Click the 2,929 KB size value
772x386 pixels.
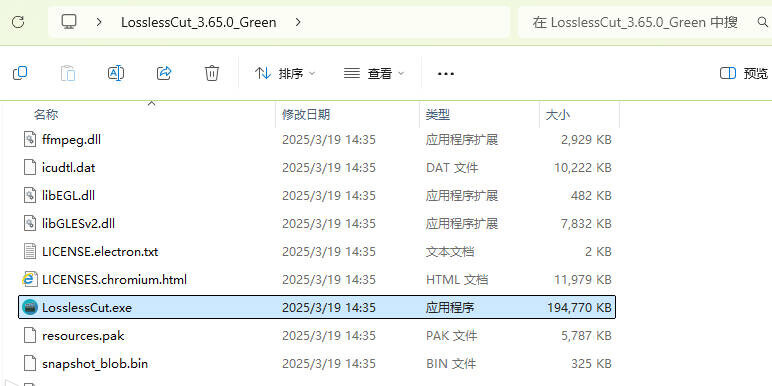(x=586, y=139)
